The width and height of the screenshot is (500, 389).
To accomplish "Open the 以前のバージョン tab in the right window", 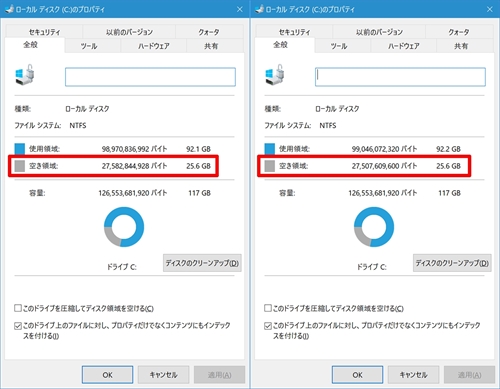I will point(379,32).
